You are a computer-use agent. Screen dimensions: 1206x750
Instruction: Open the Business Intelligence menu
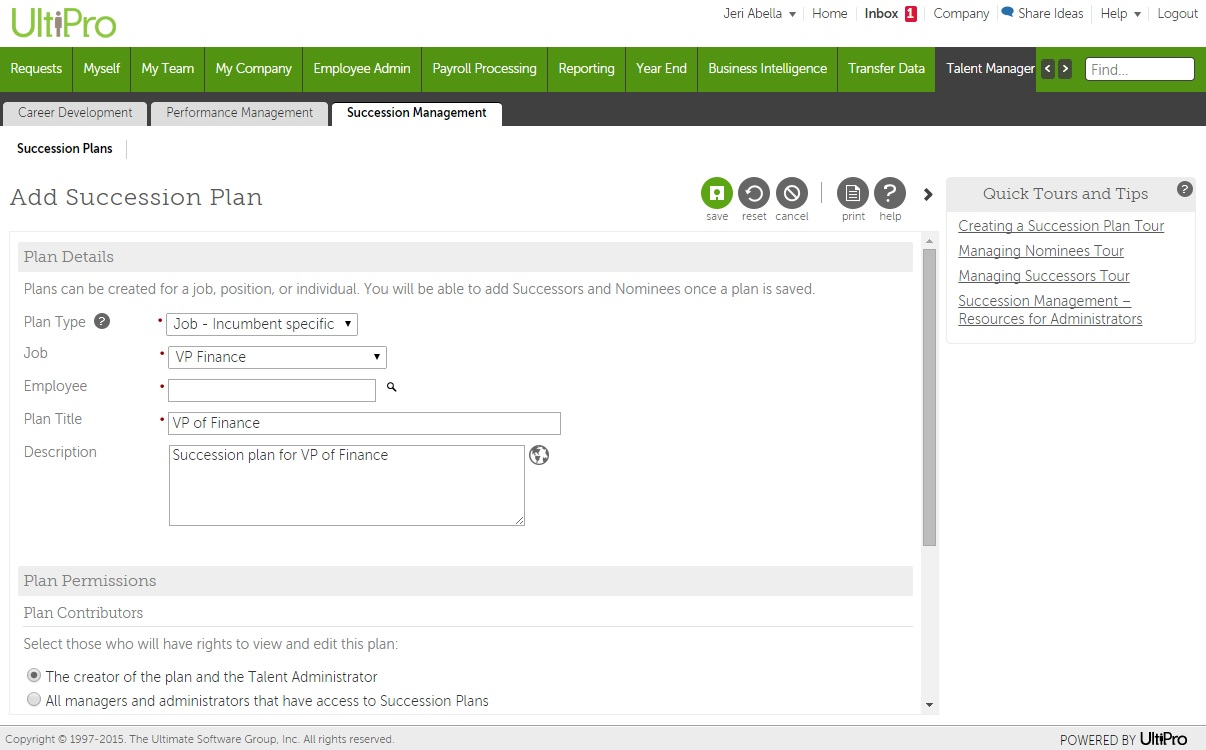(x=767, y=69)
